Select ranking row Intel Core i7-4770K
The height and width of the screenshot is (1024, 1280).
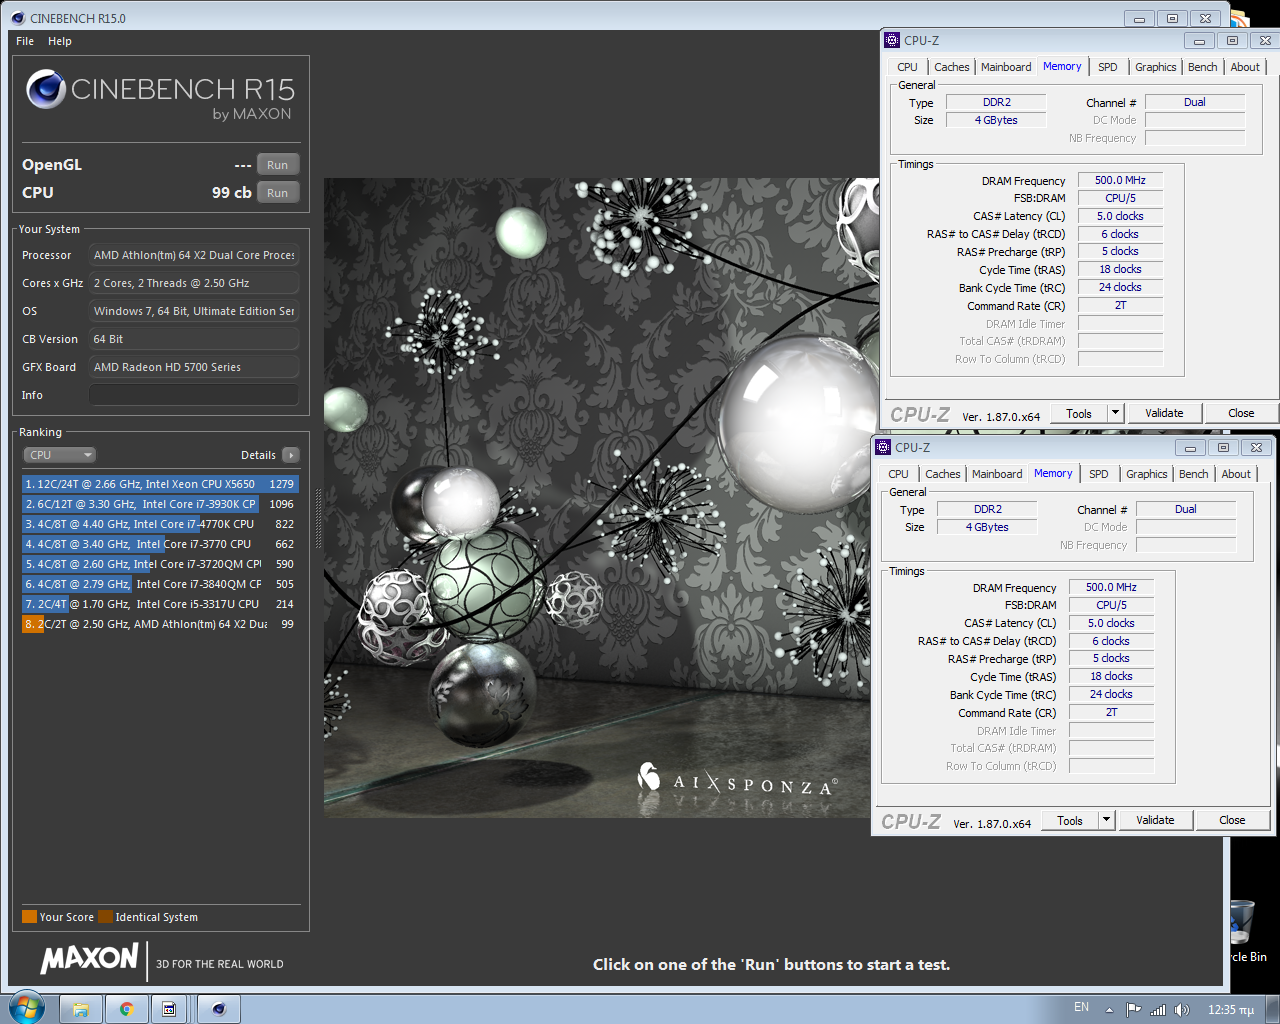[160, 524]
